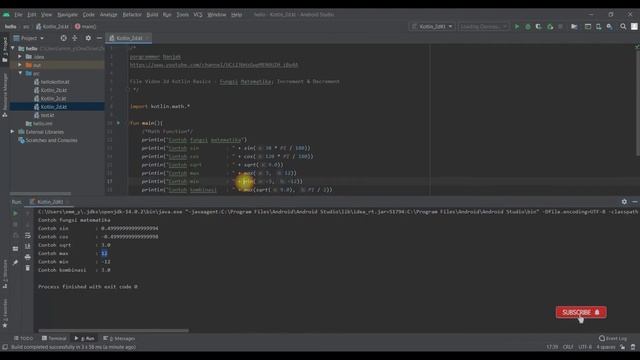
Task: Open the Tools menu
Action: pyautogui.click(x=182, y=14)
